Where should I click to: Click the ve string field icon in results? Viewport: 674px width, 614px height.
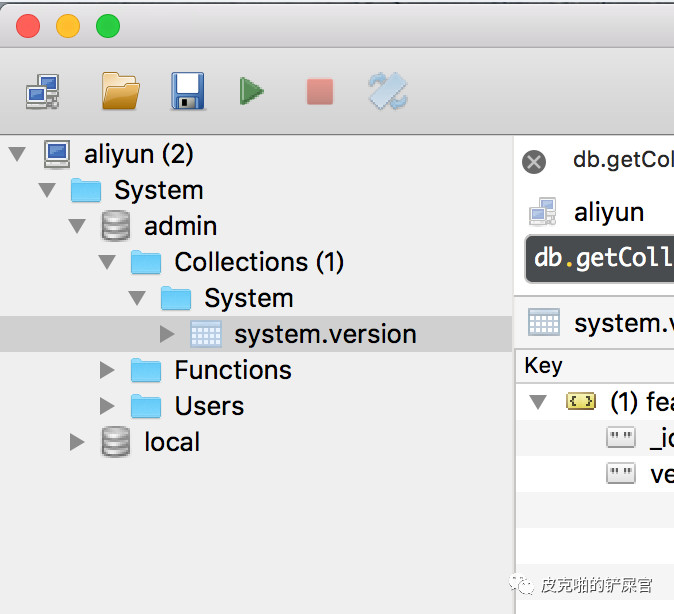click(x=620, y=473)
